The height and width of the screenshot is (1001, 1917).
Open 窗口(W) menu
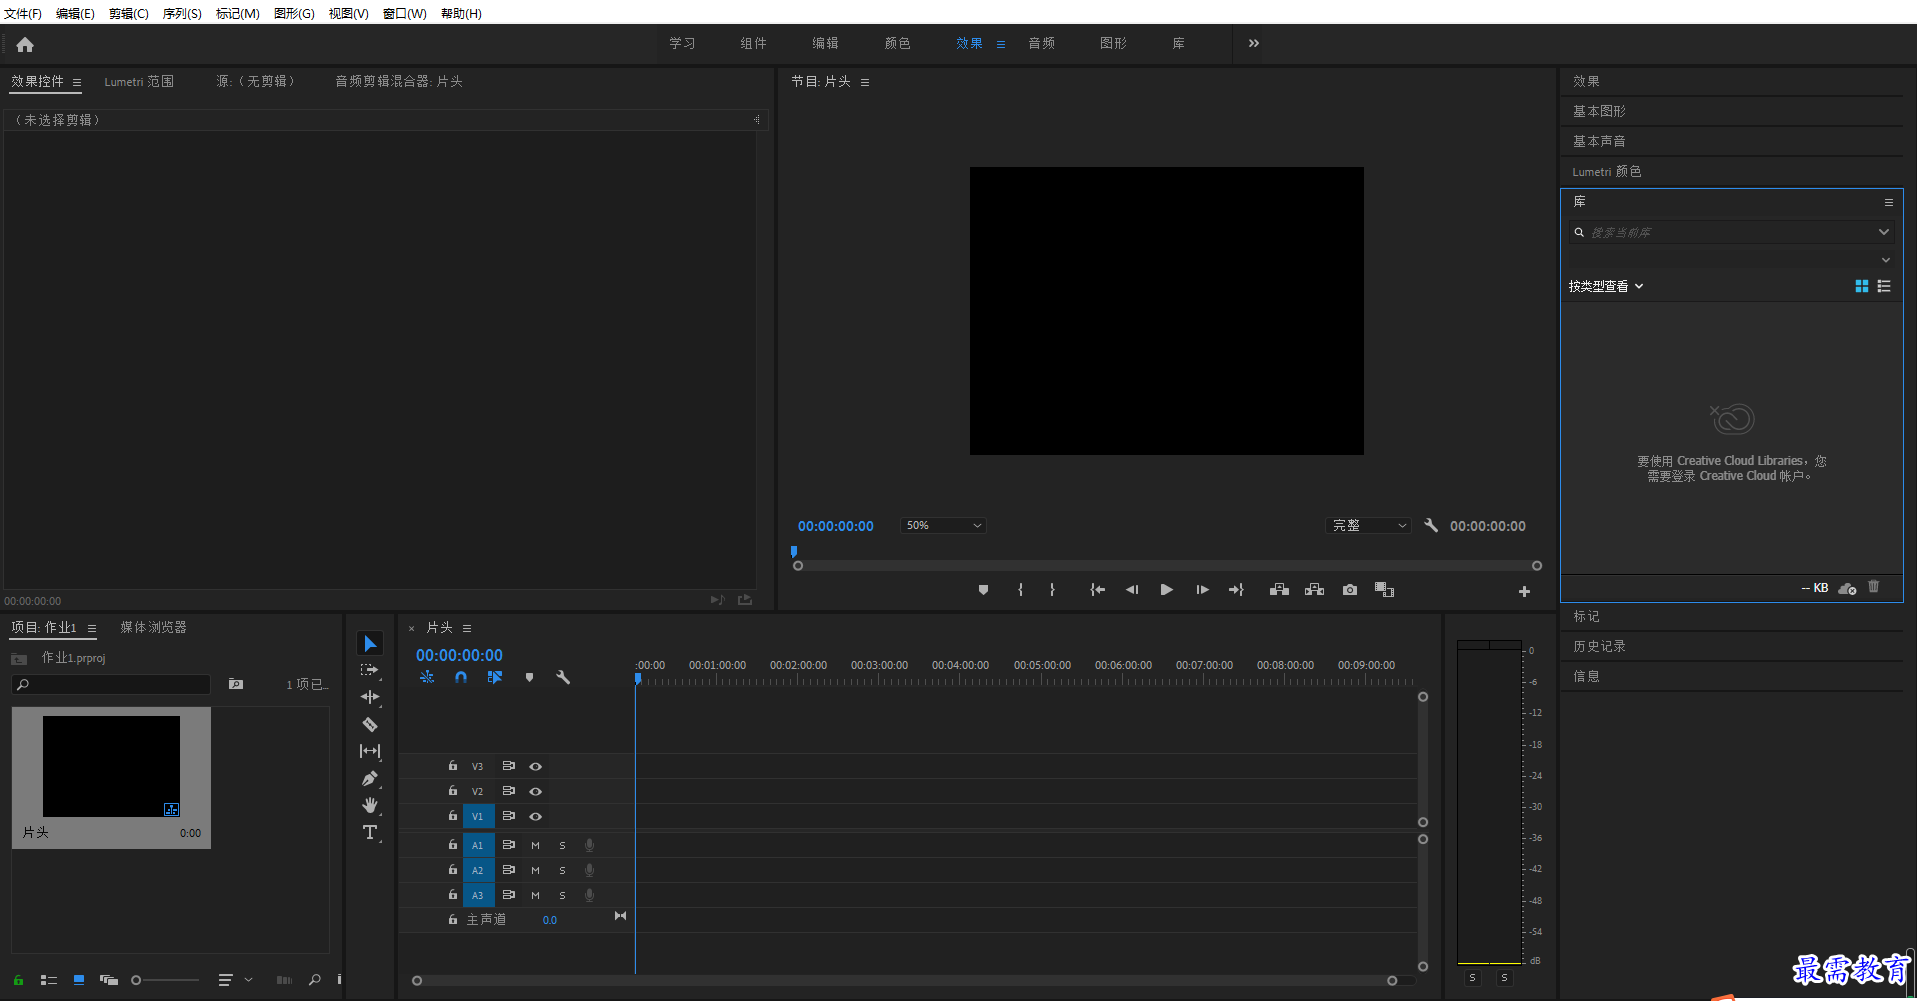(405, 13)
